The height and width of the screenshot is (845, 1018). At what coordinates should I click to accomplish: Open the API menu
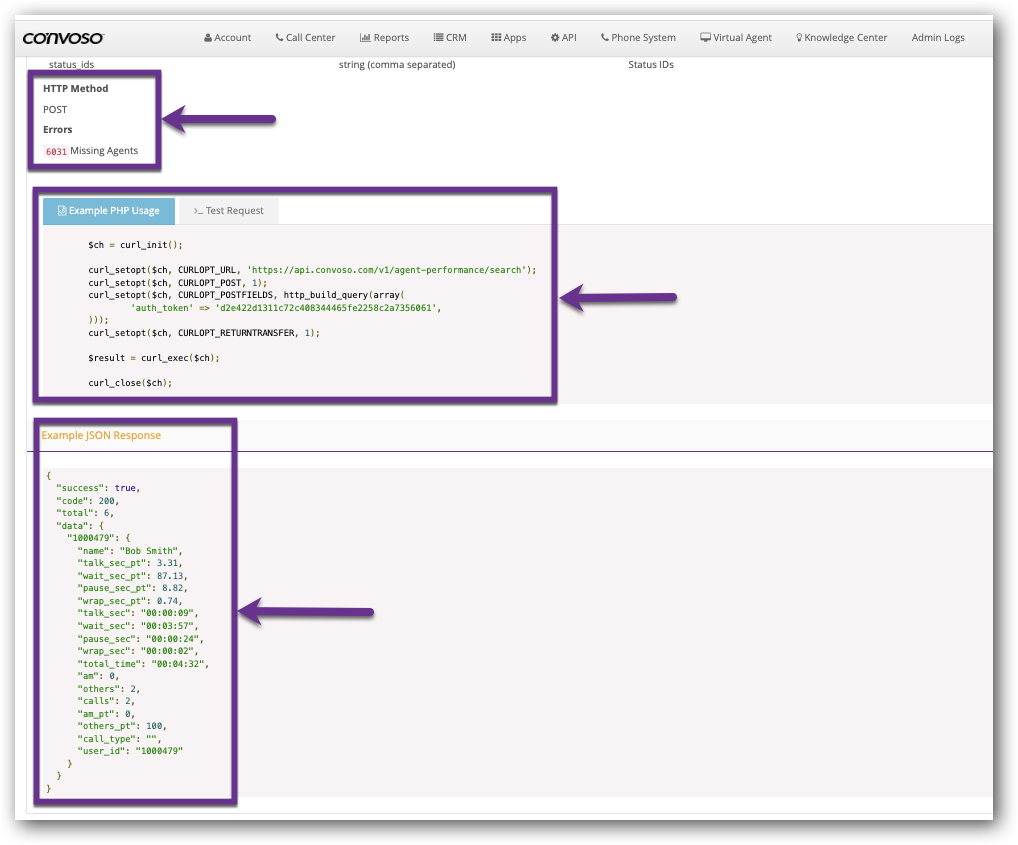[x=564, y=38]
